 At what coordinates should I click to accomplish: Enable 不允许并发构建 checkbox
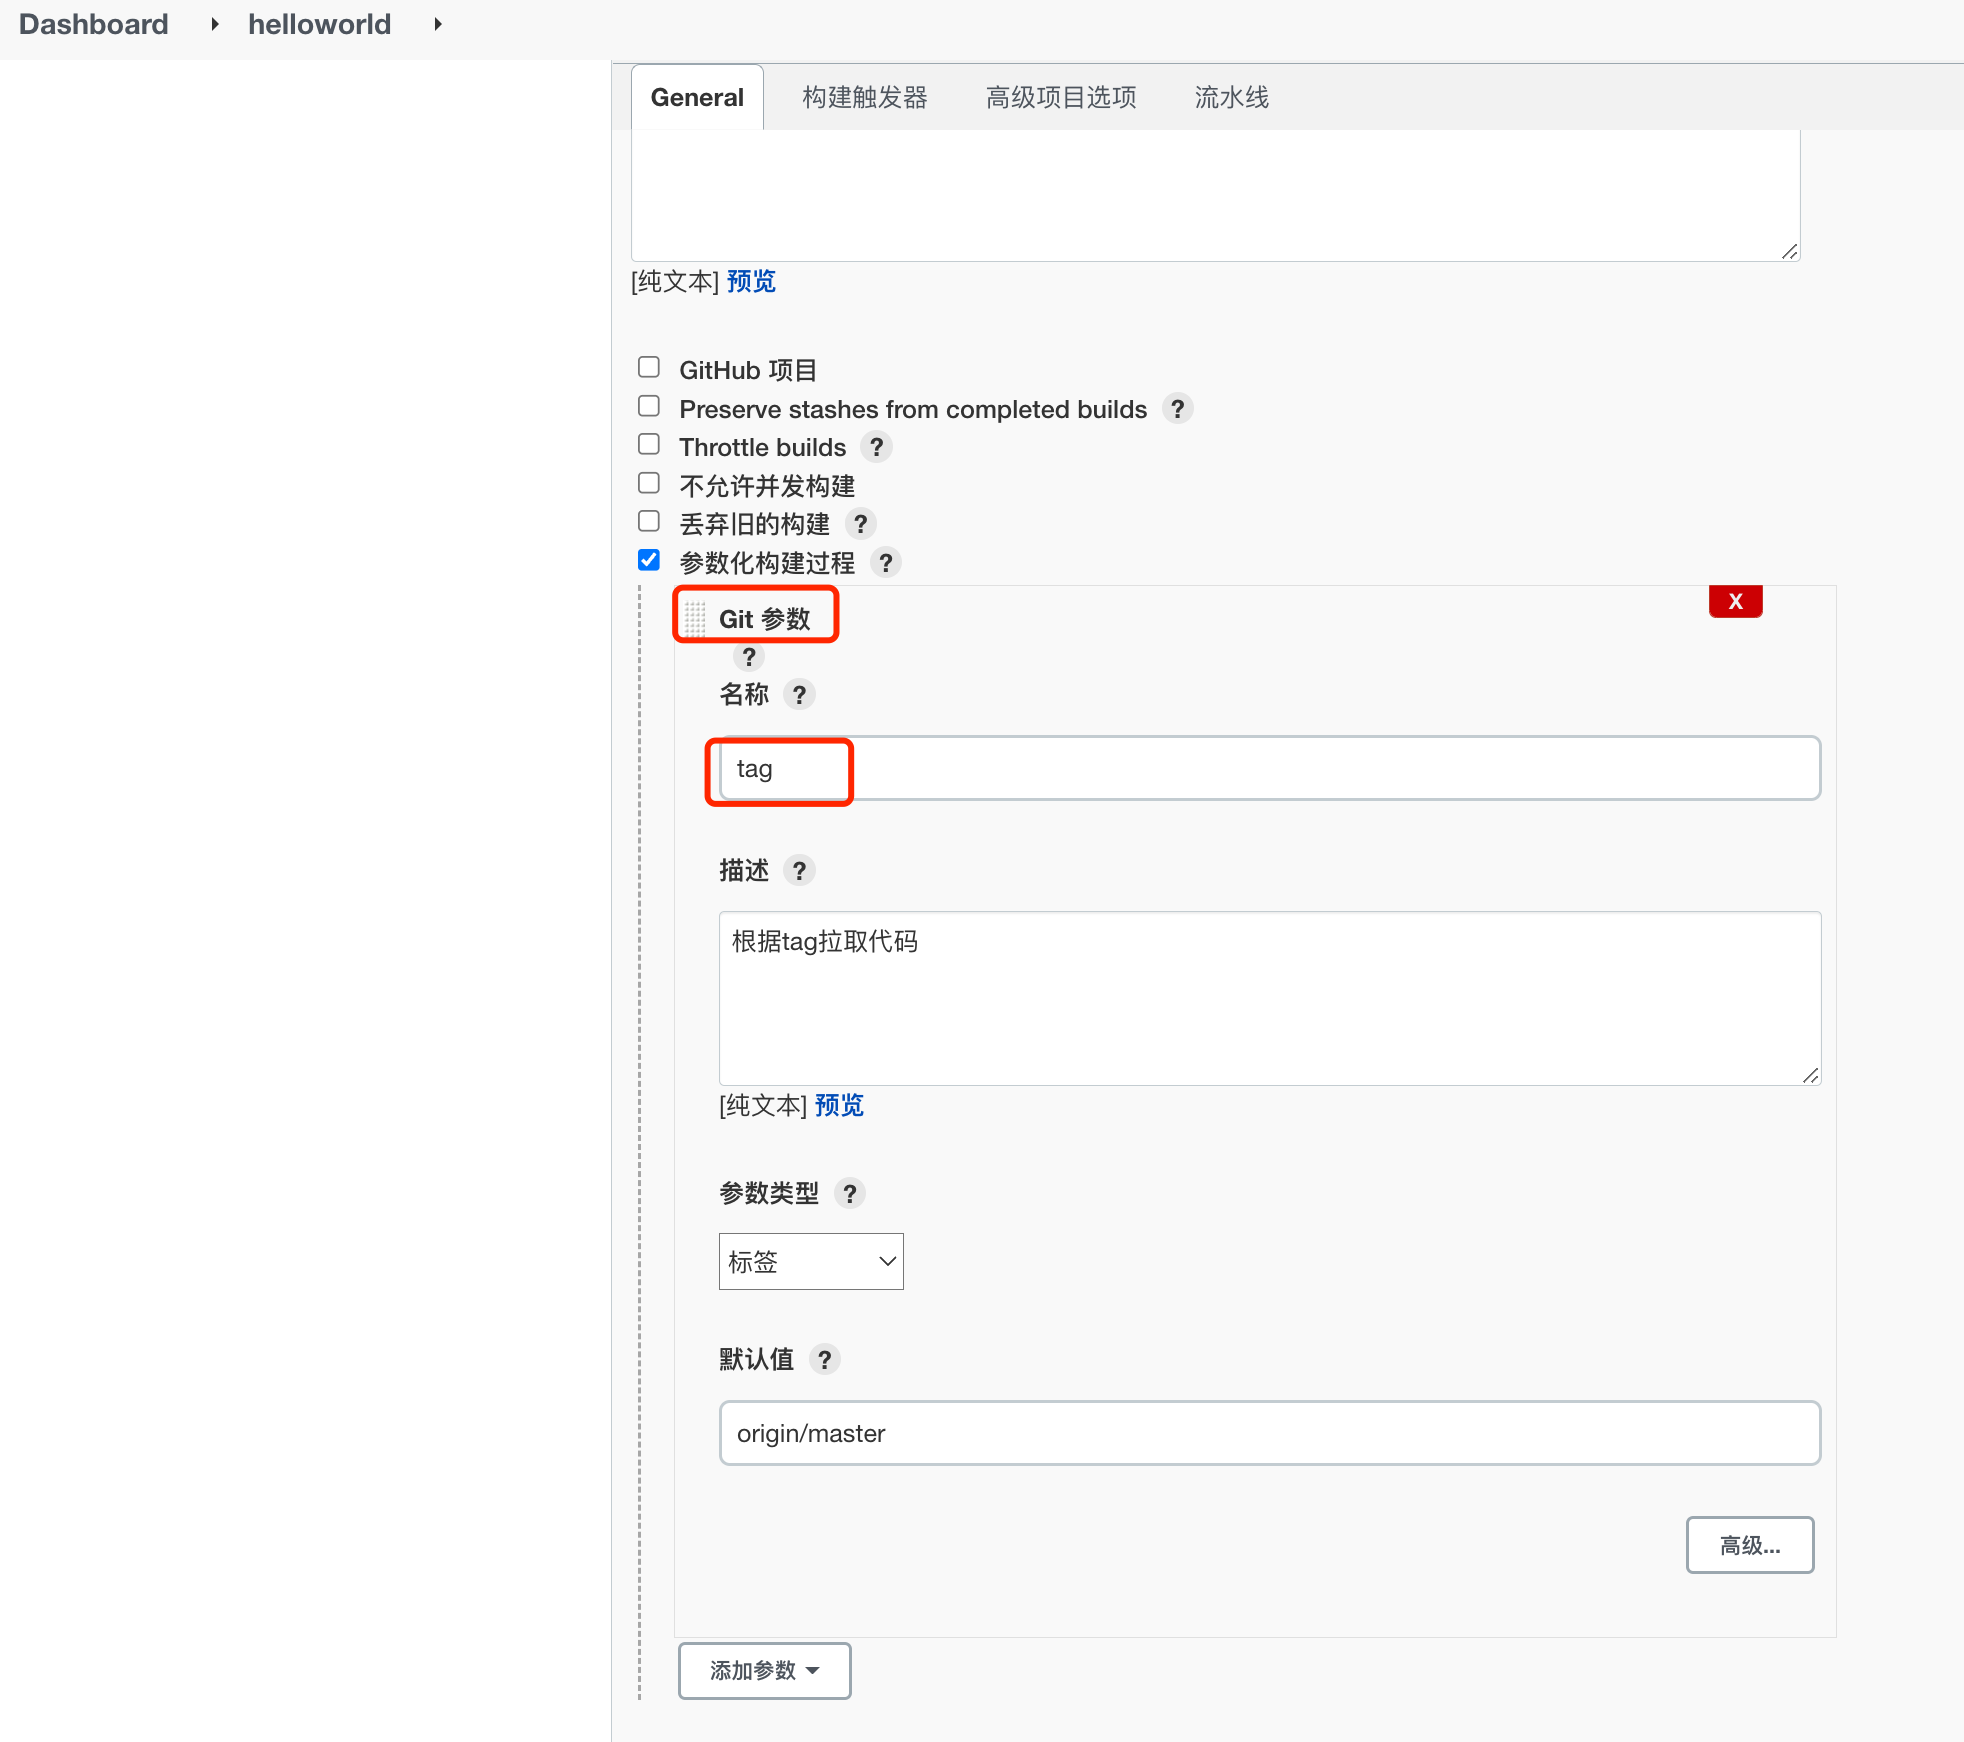[649, 483]
